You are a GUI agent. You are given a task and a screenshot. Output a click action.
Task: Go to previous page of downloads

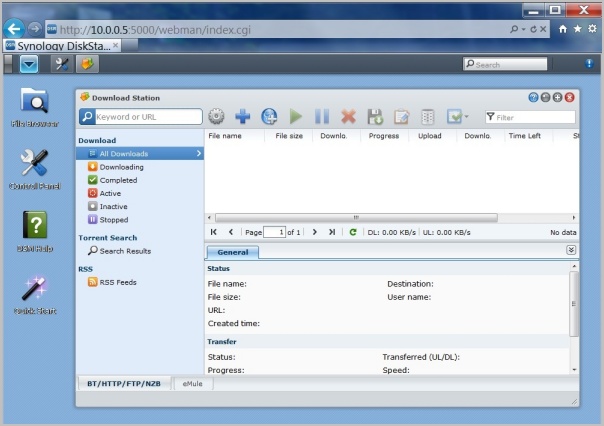pyautogui.click(x=231, y=232)
